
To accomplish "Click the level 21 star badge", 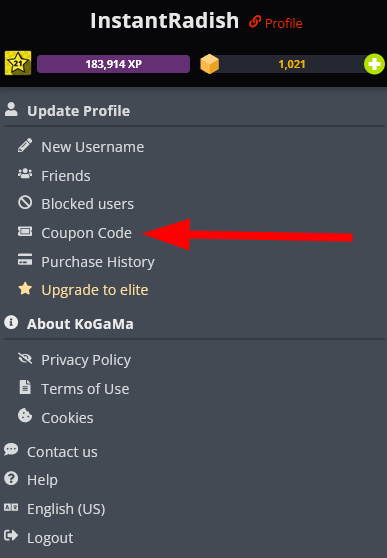I will tap(18, 63).
